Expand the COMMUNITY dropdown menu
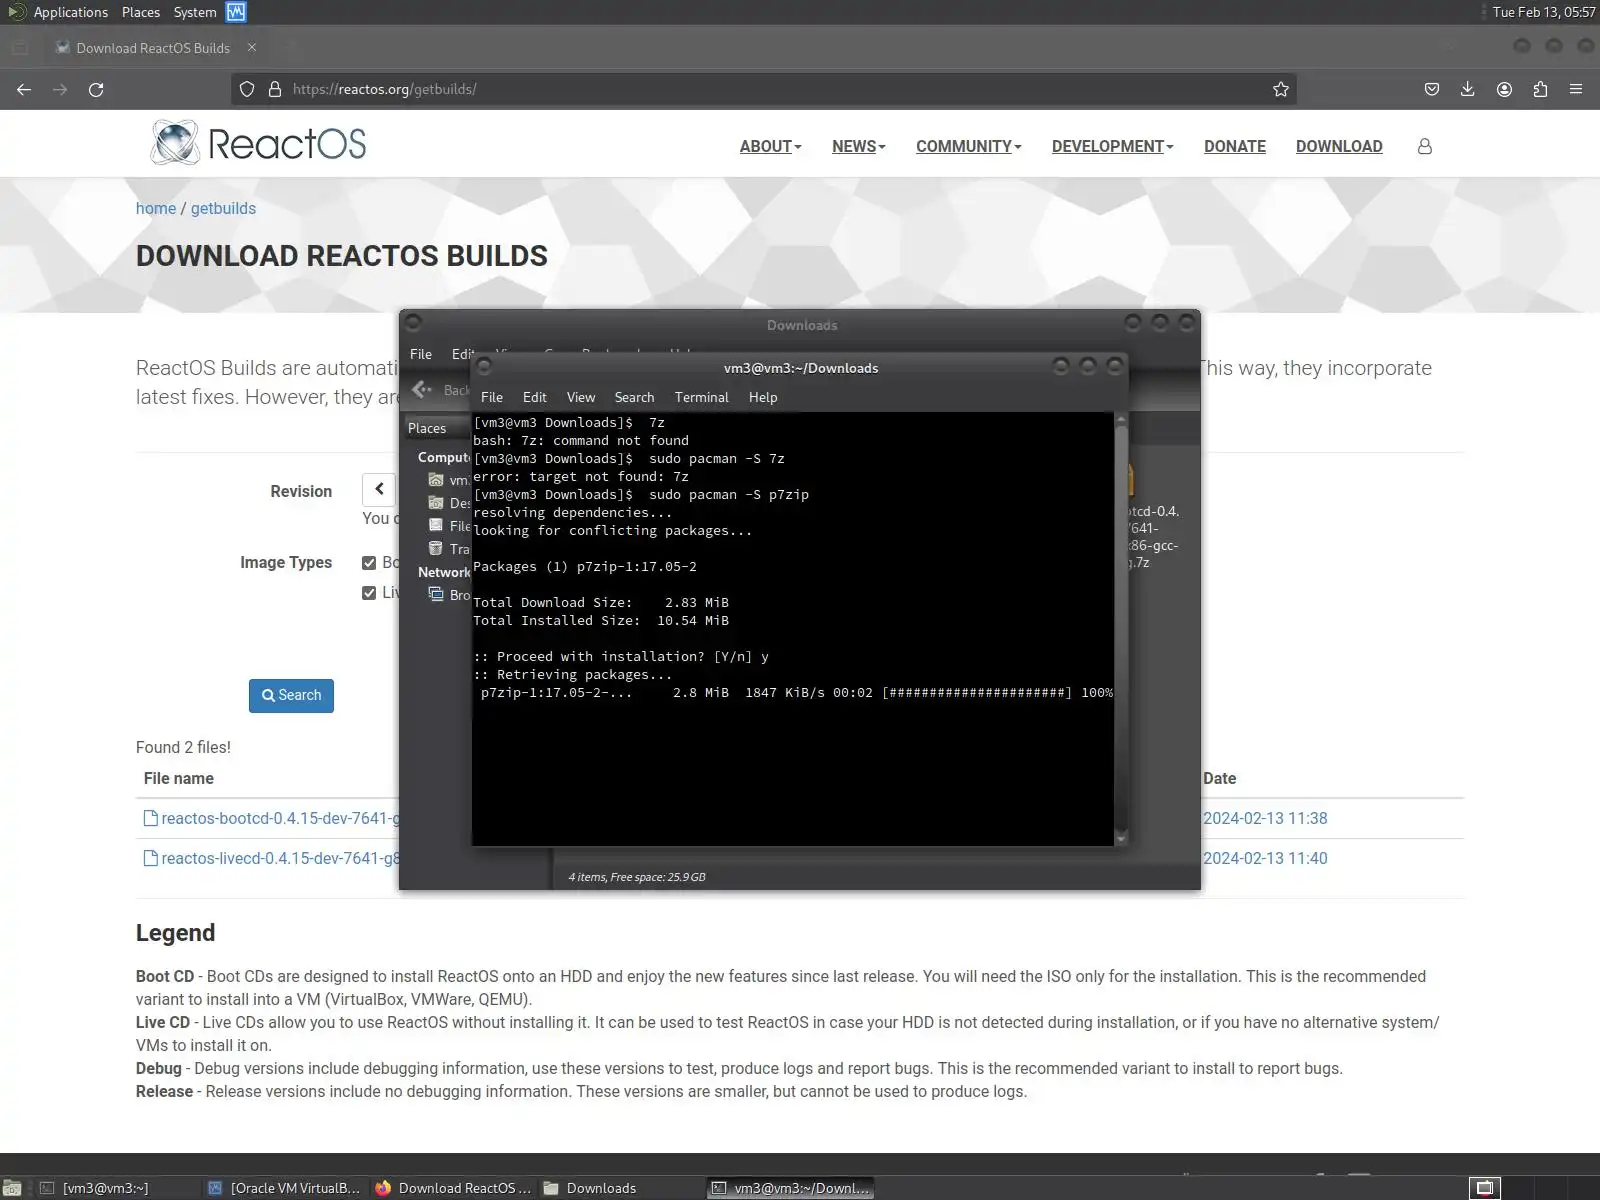The image size is (1600, 1200). (x=968, y=146)
